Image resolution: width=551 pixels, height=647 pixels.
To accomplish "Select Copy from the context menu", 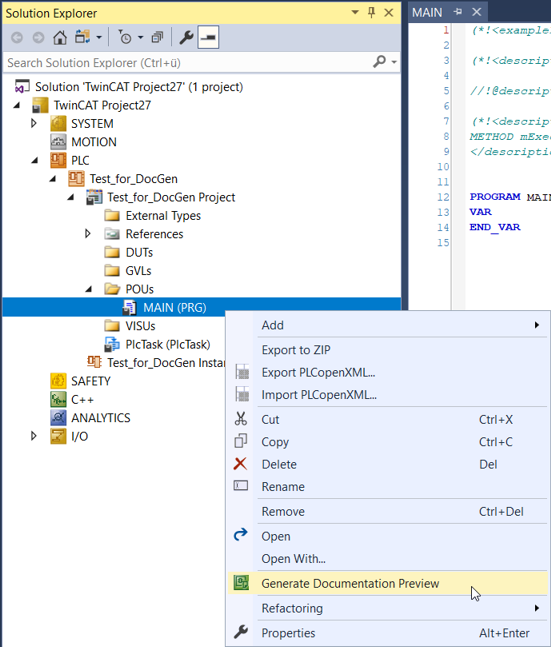I will coord(388,442).
